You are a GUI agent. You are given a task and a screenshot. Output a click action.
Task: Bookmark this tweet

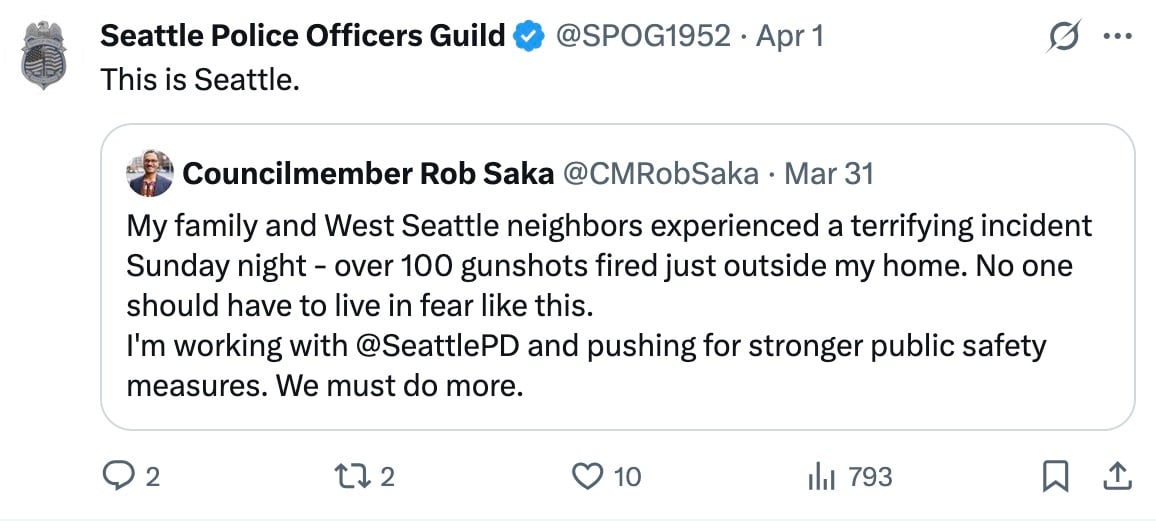coord(1054,477)
